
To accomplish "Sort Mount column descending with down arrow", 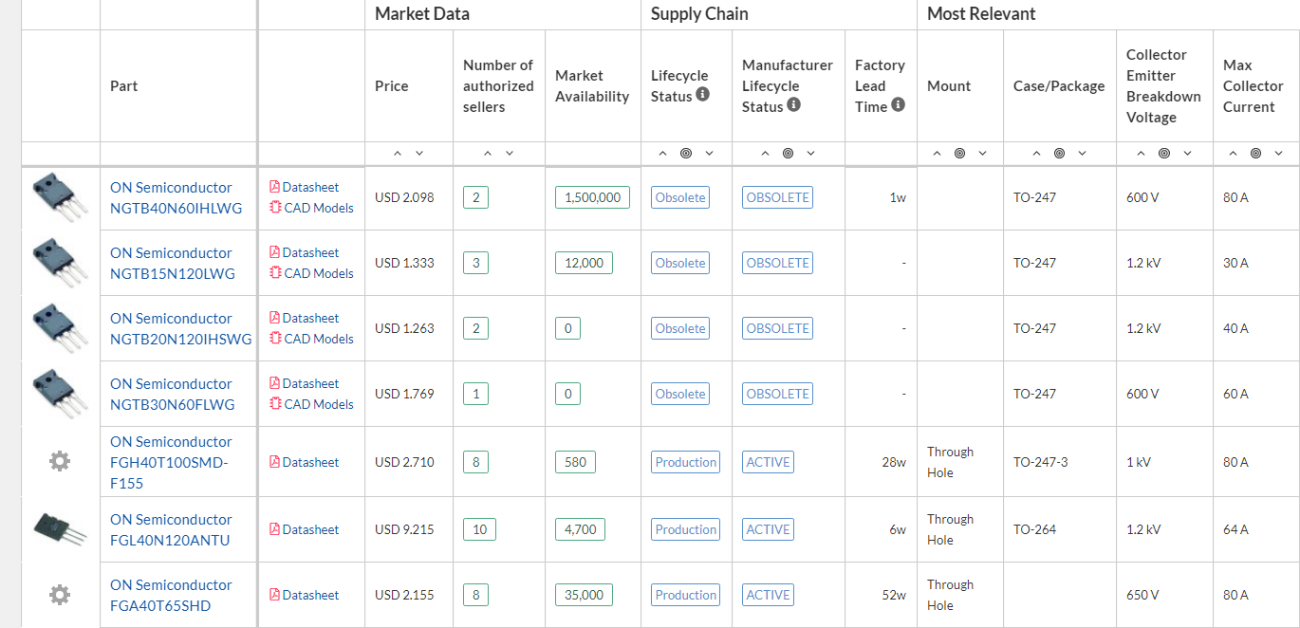I will tap(983, 153).
